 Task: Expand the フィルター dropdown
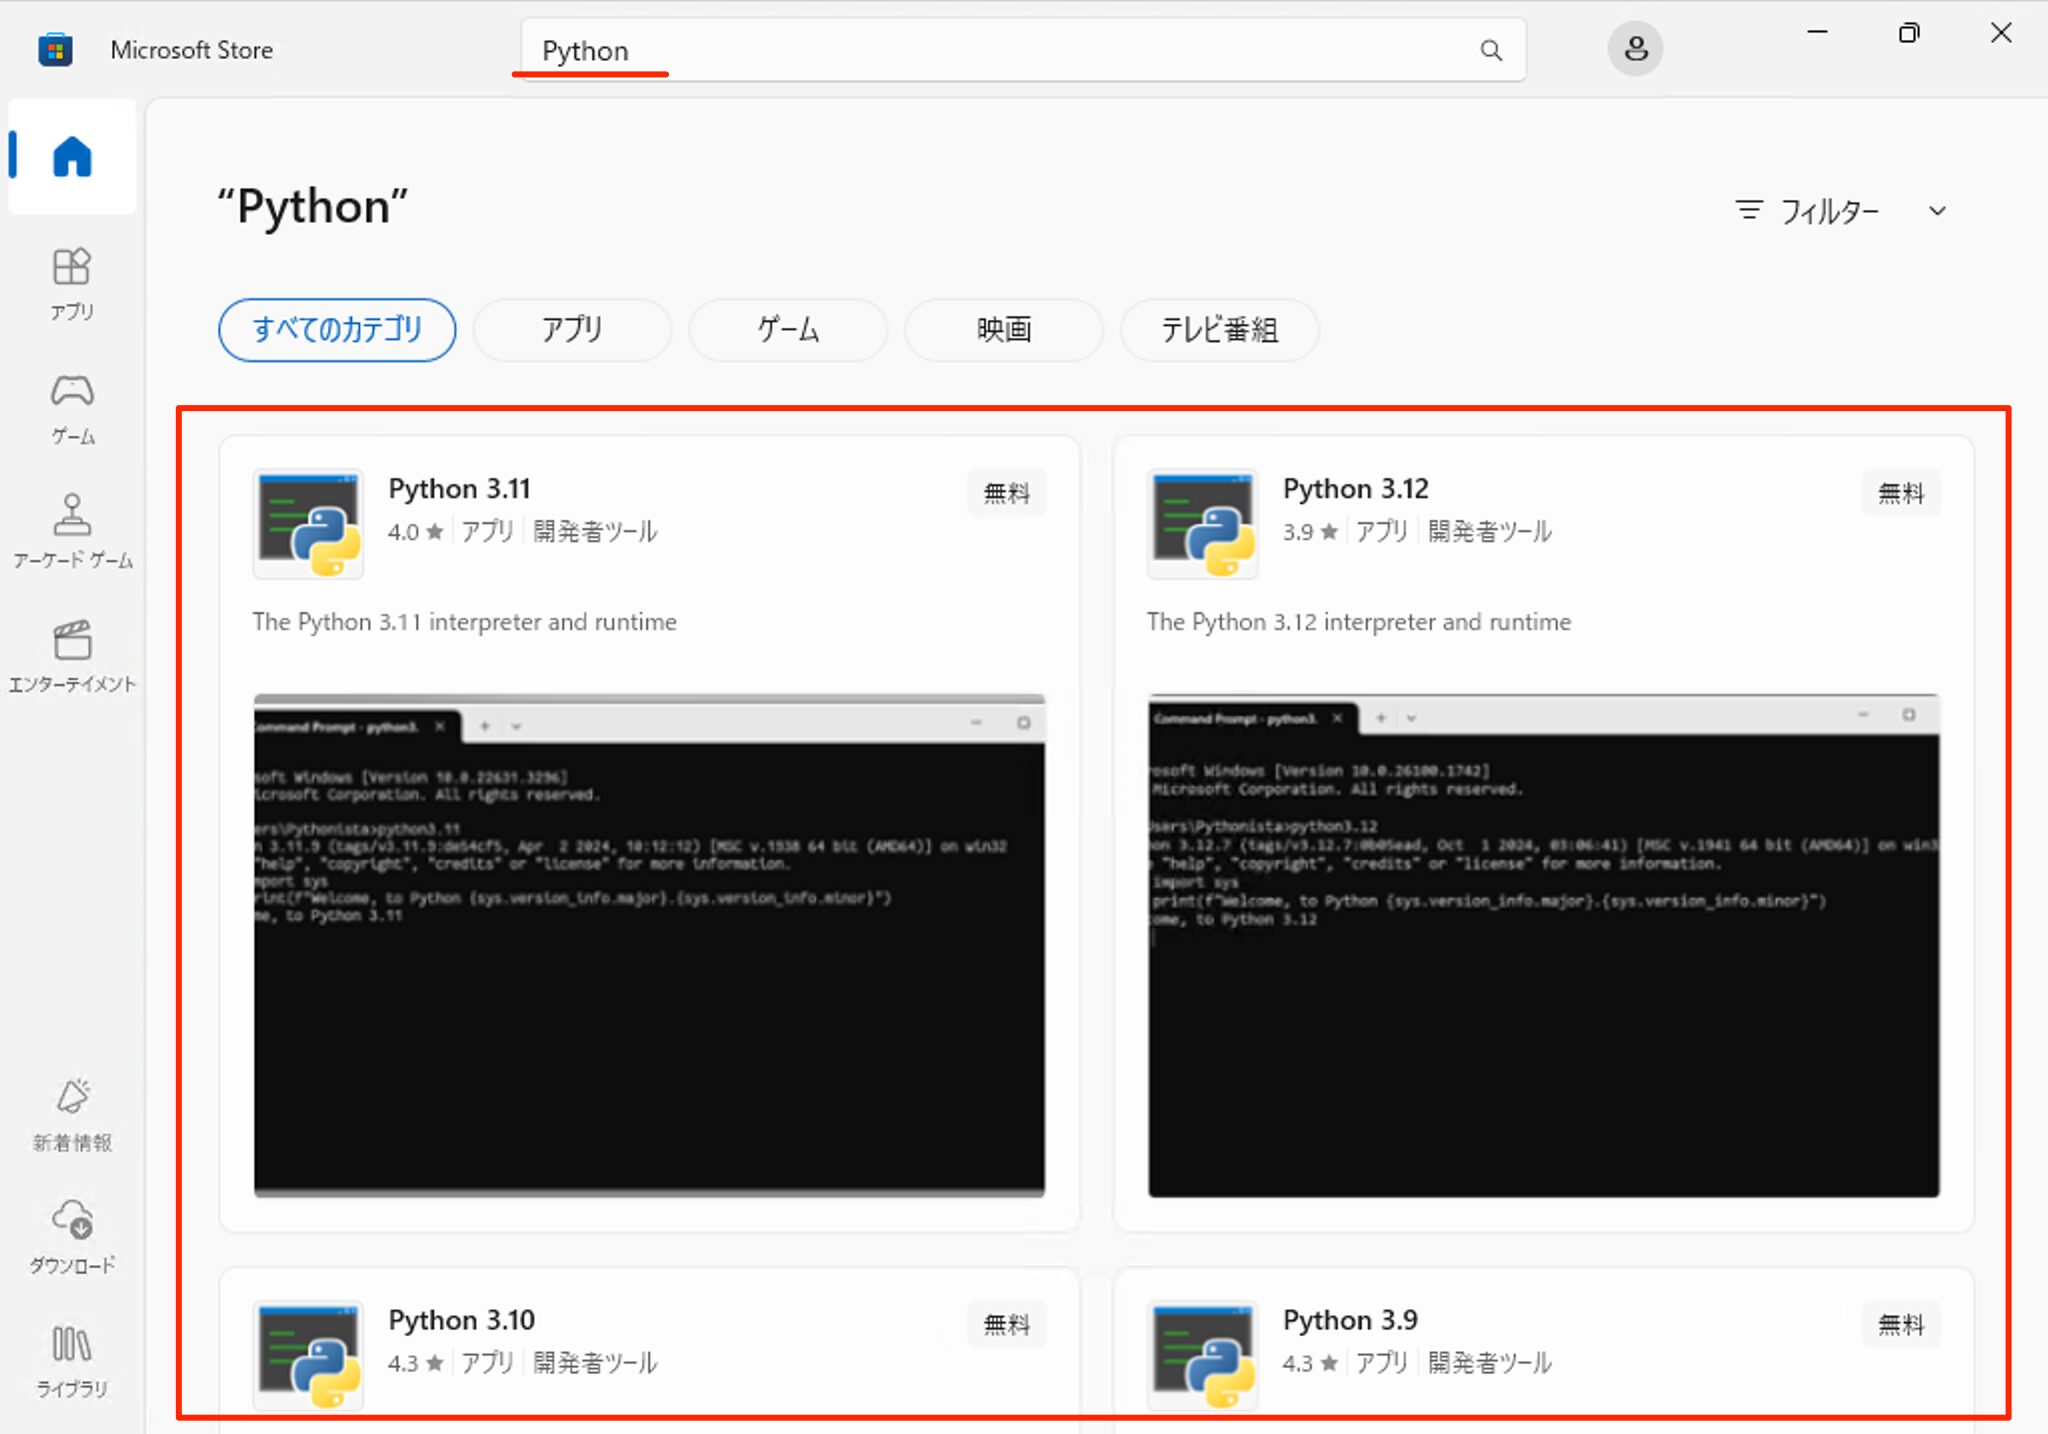click(x=1840, y=210)
